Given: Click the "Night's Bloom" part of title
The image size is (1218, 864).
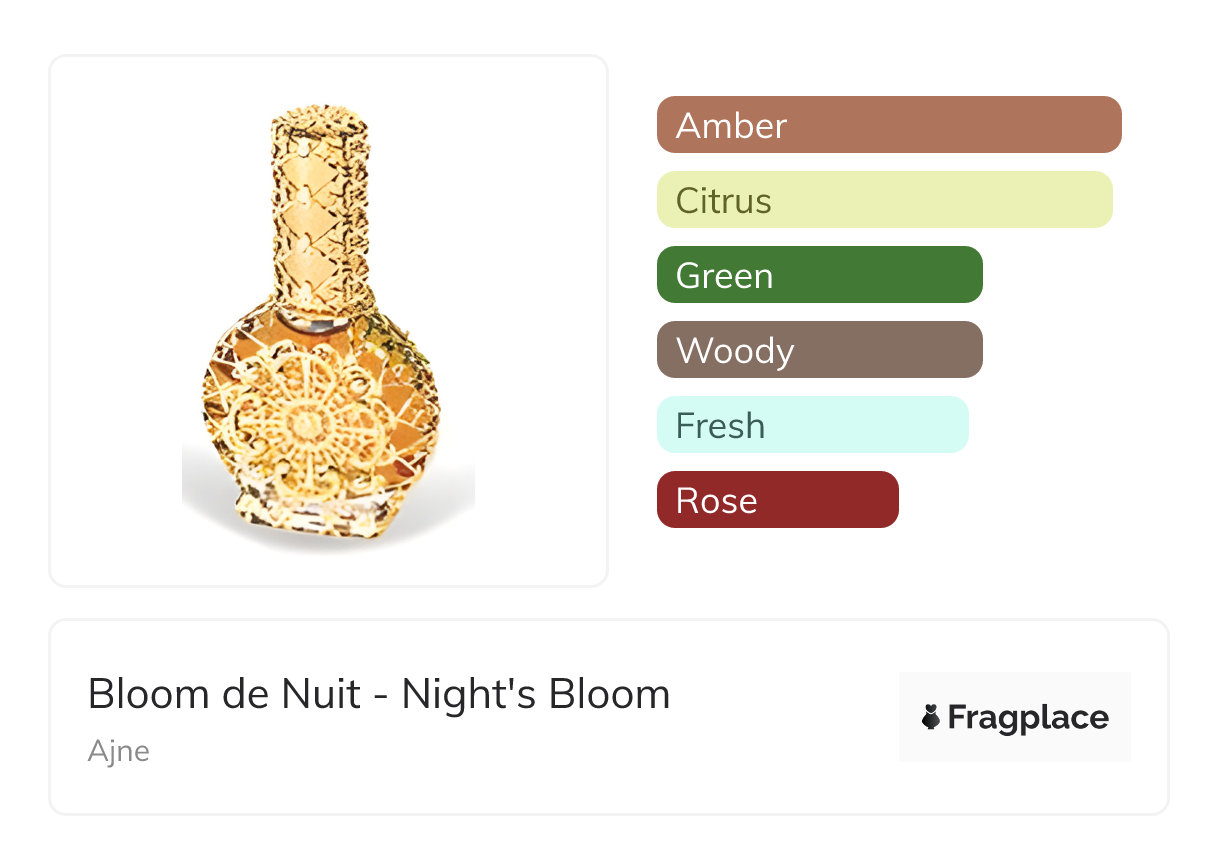Looking at the screenshot, I should click(536, 694).
